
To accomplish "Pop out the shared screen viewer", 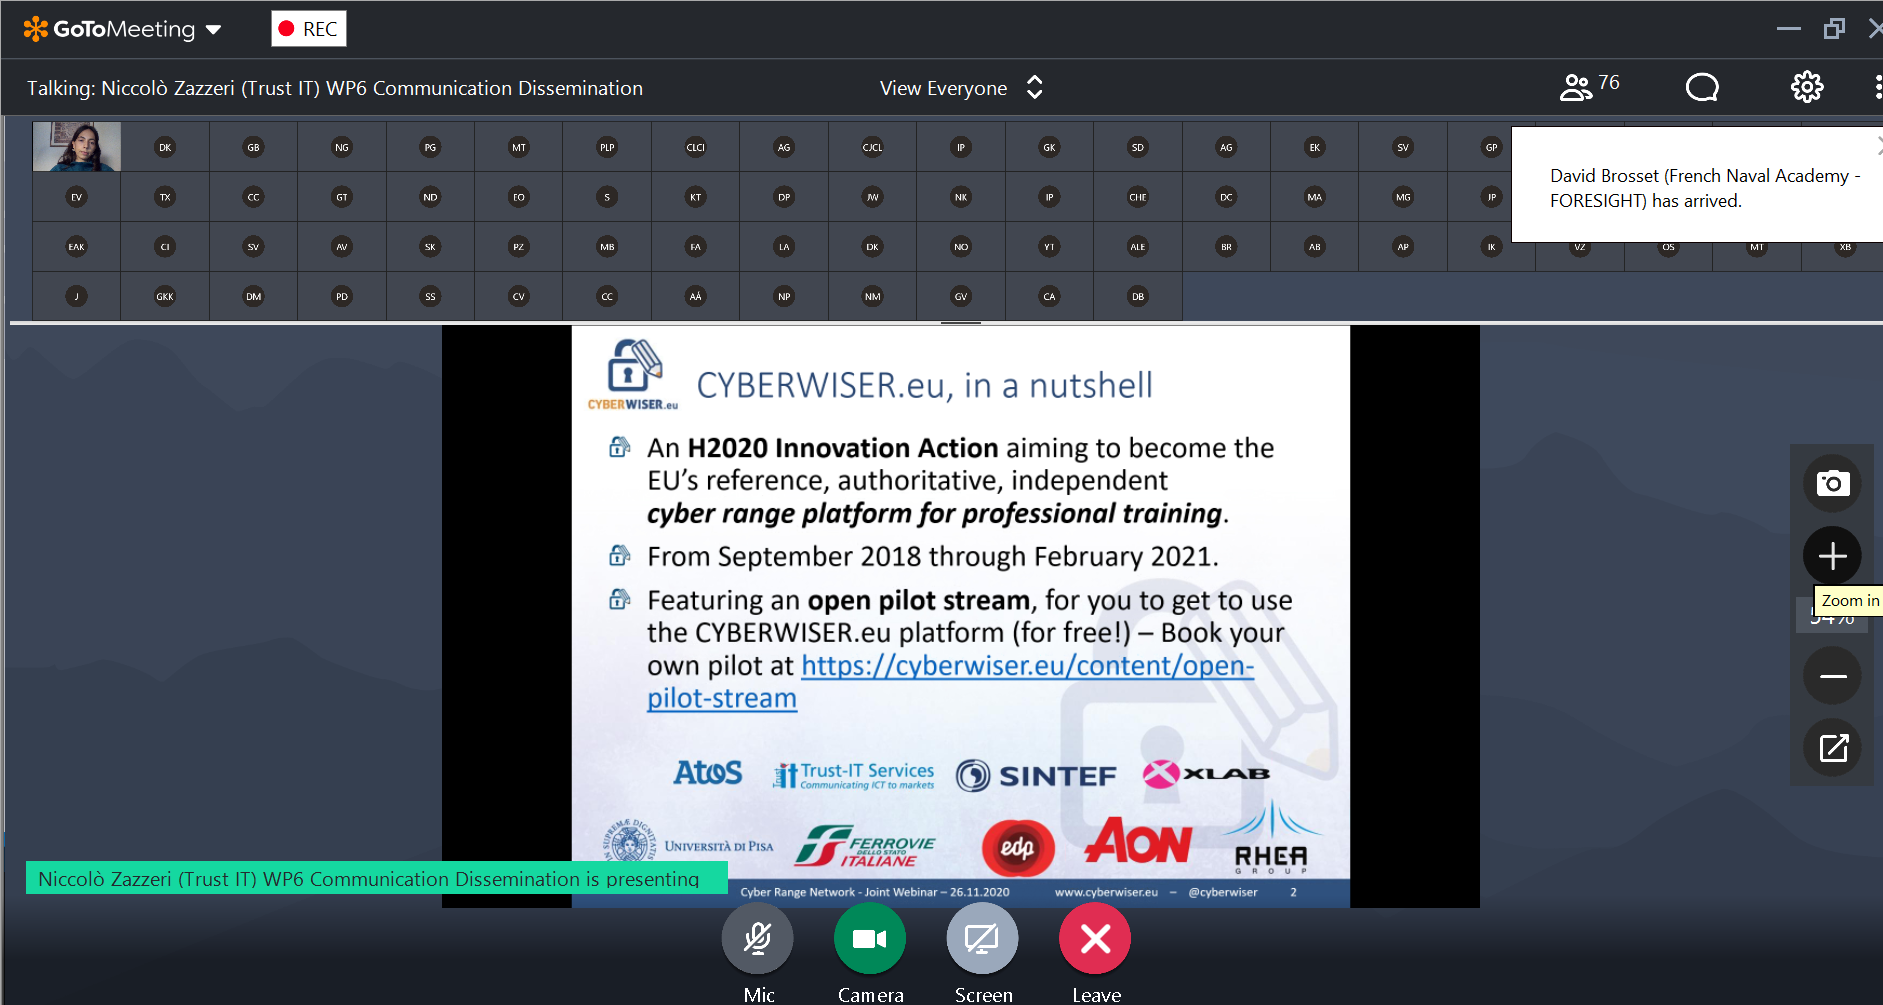I will pyautogui.click(x=1832, y=748).
